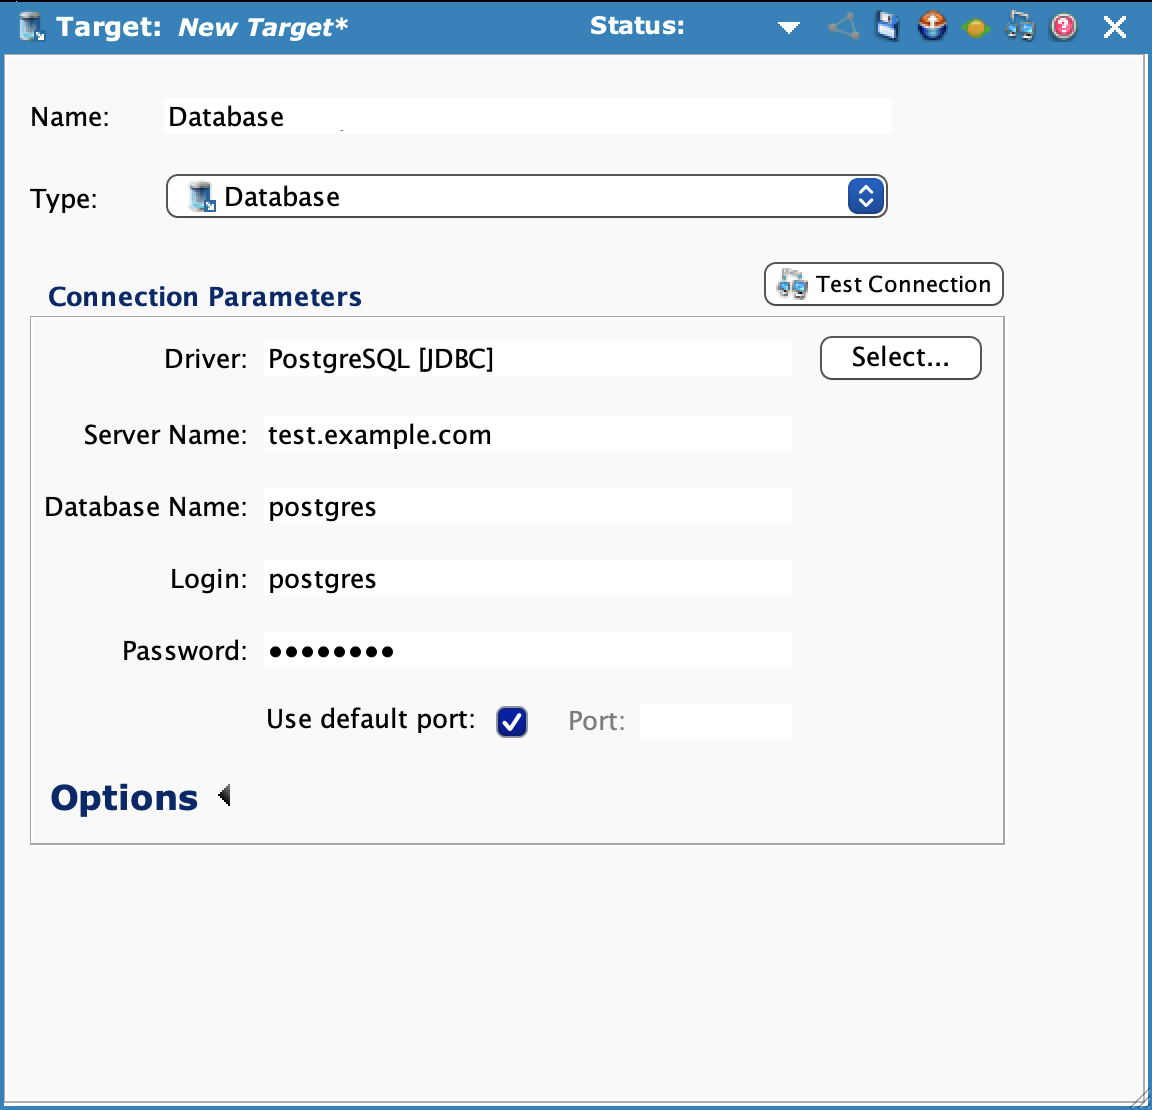Click the icon on the Test Connection button
This screenshot has height=1110, width=1152.
point(791,284)
